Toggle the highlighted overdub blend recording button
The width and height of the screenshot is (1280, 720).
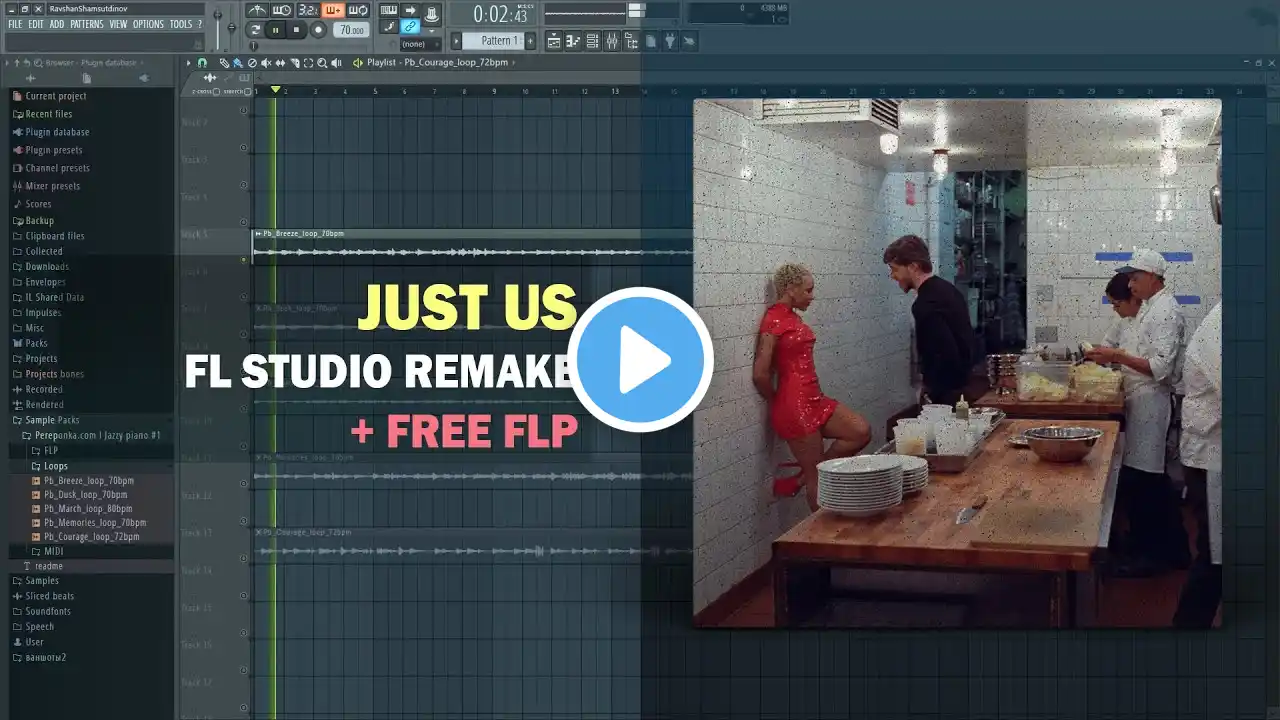point(333,10)
